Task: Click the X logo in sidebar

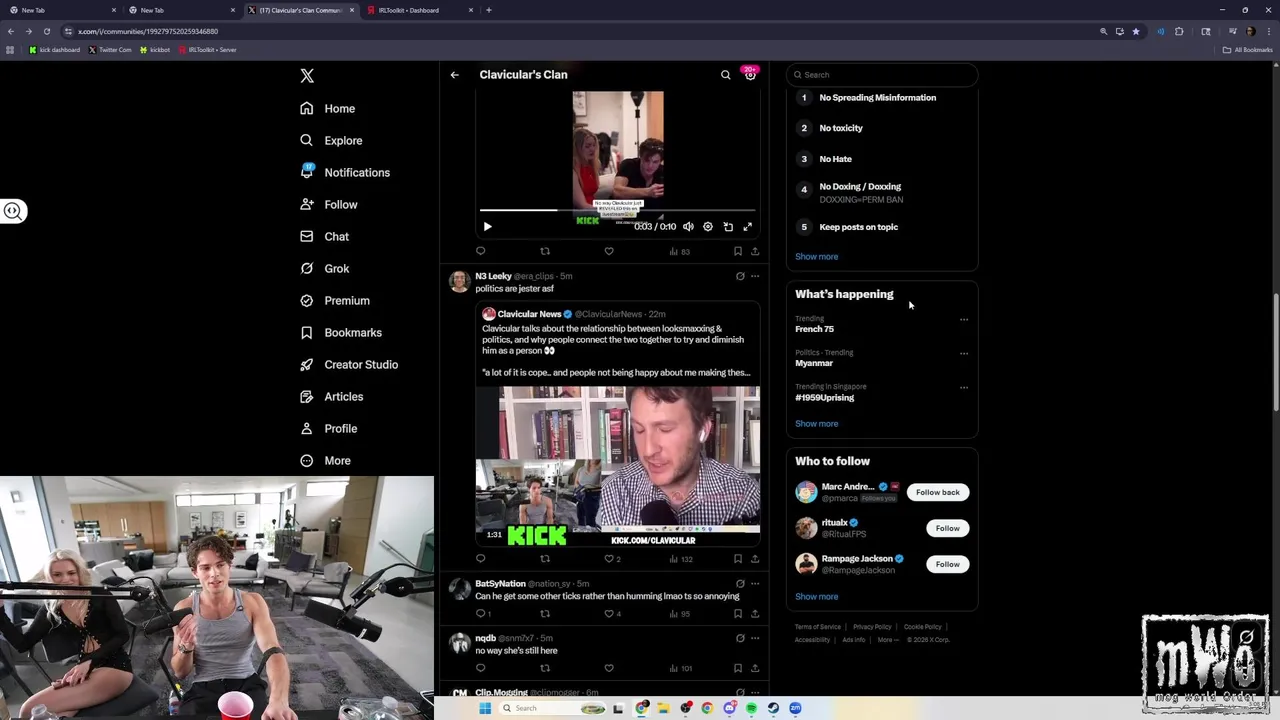Action: click(x=307, y=76)
